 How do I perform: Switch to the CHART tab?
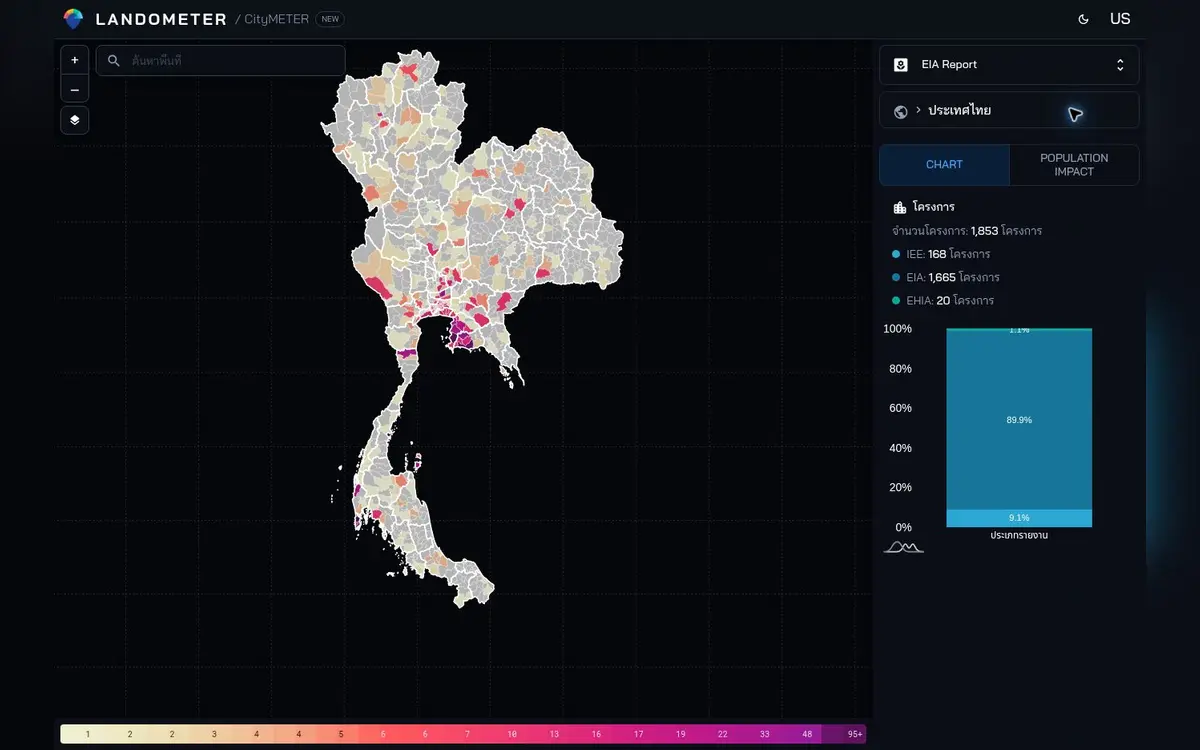944,165
